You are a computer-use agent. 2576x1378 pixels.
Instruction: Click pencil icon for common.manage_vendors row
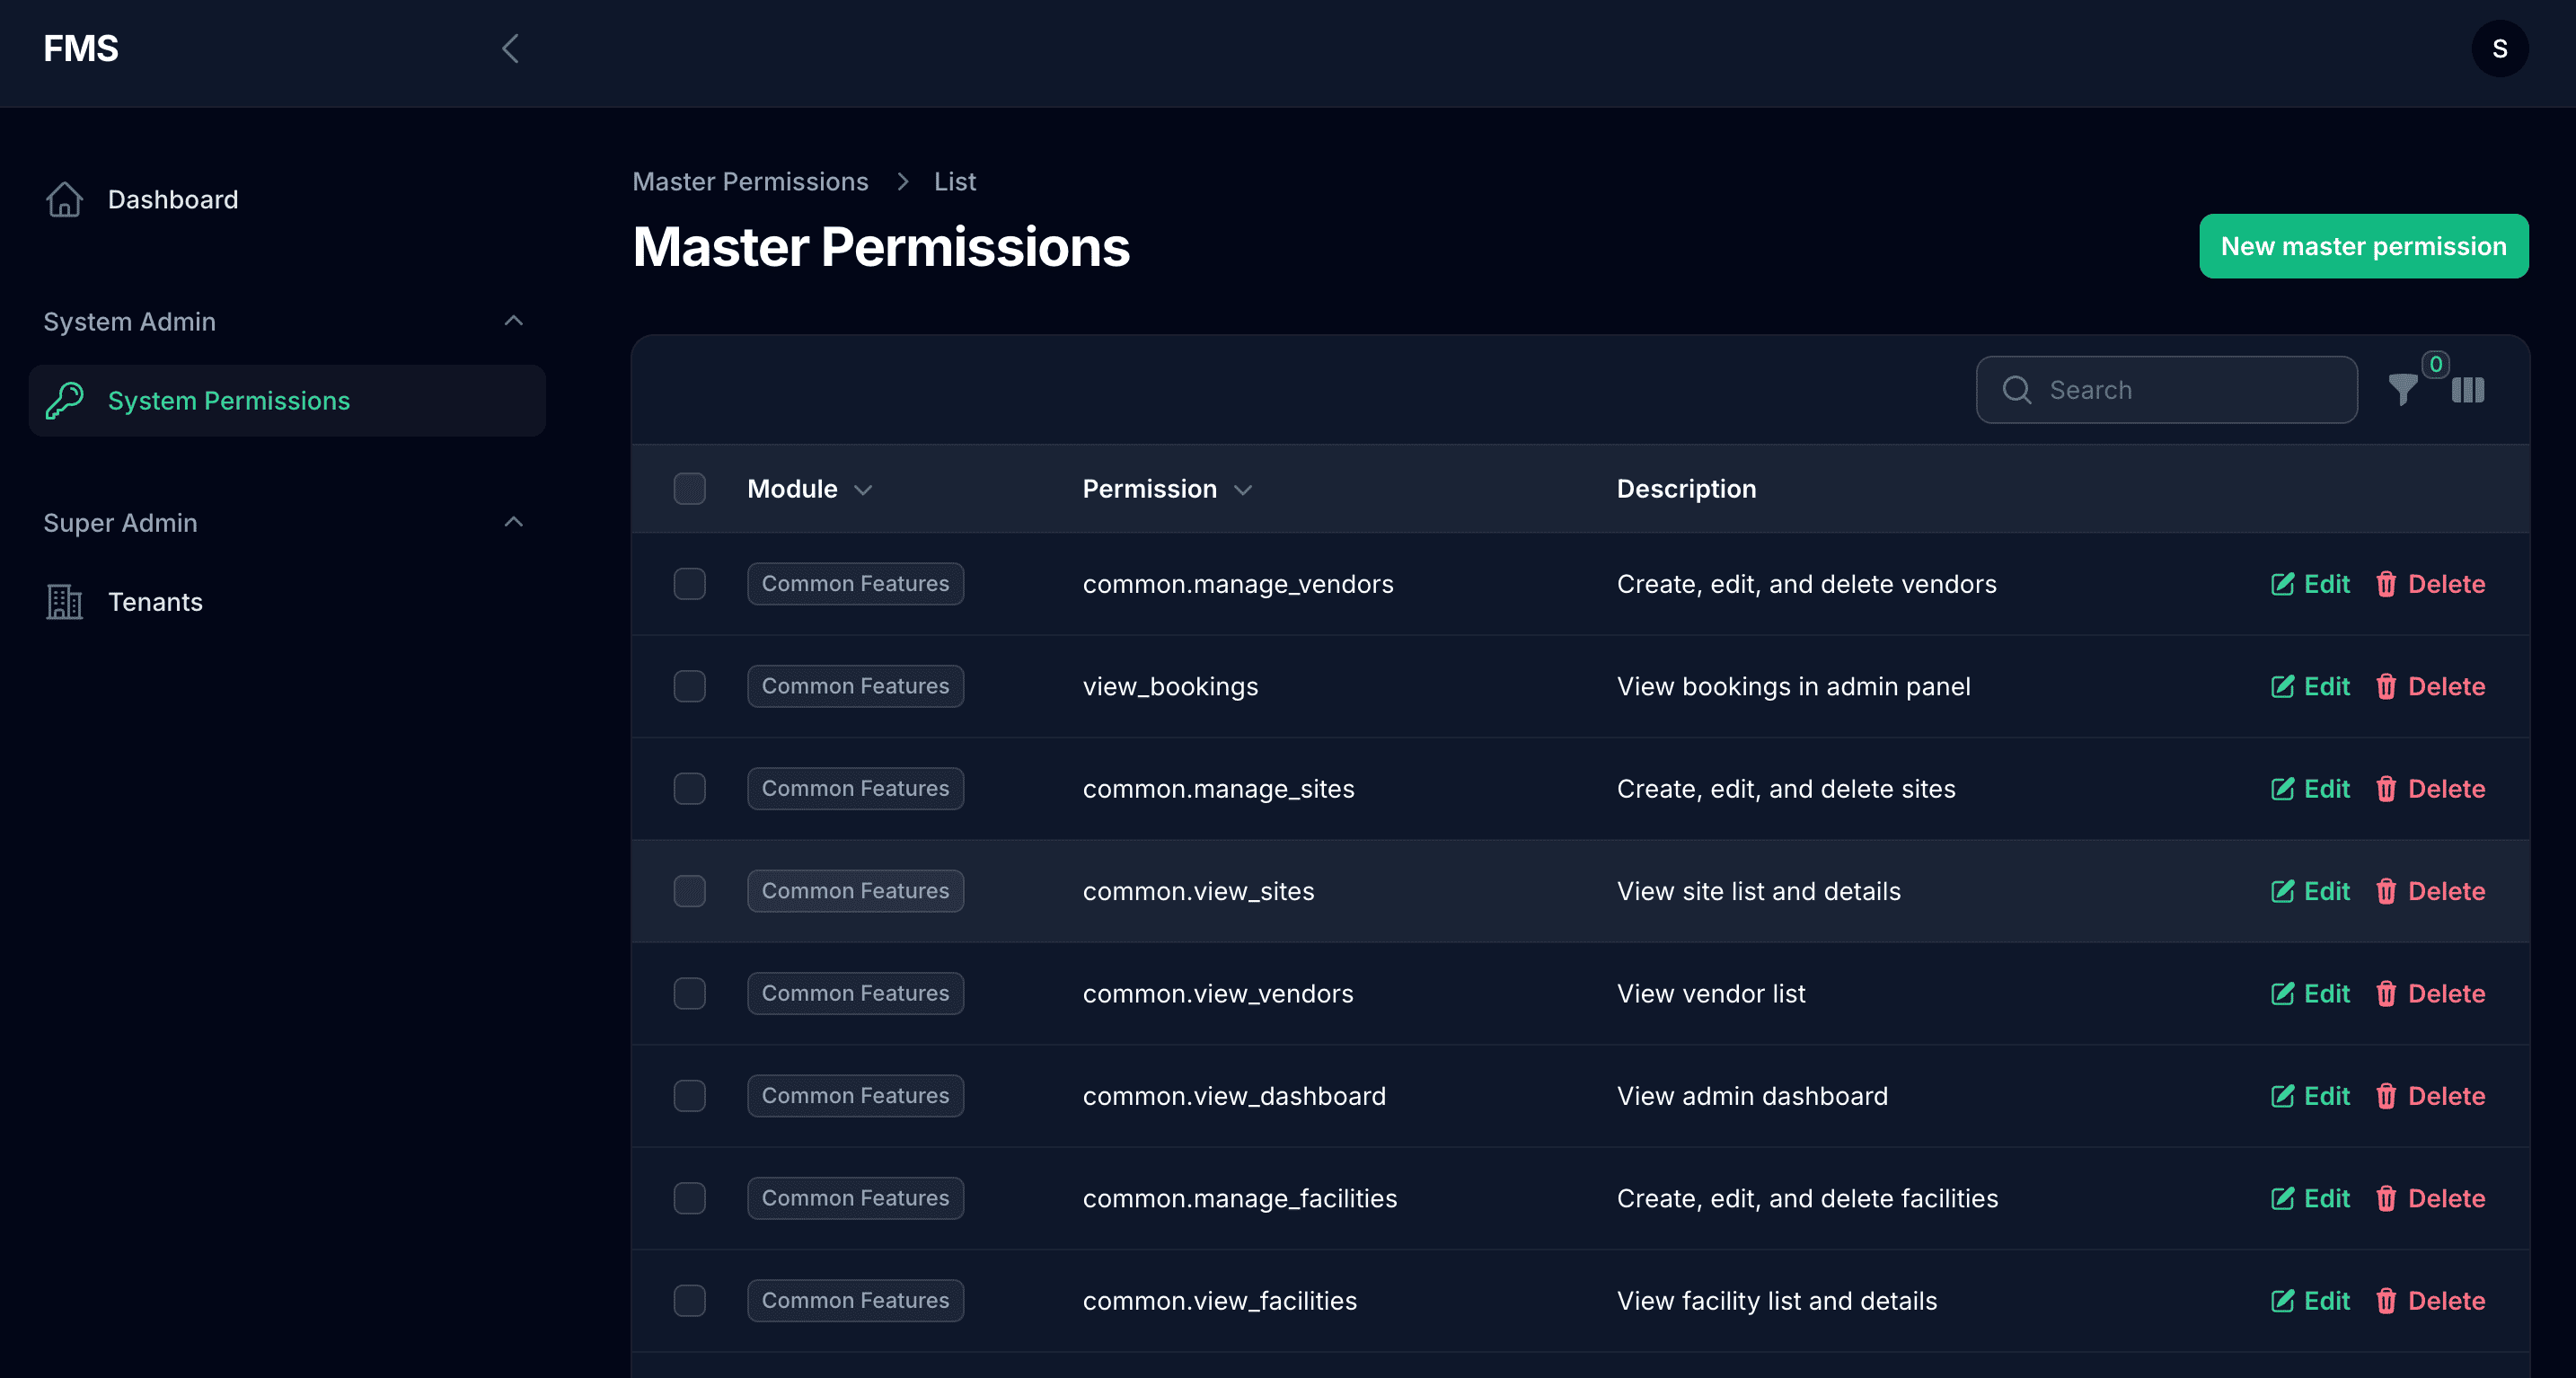[2282, 584]
